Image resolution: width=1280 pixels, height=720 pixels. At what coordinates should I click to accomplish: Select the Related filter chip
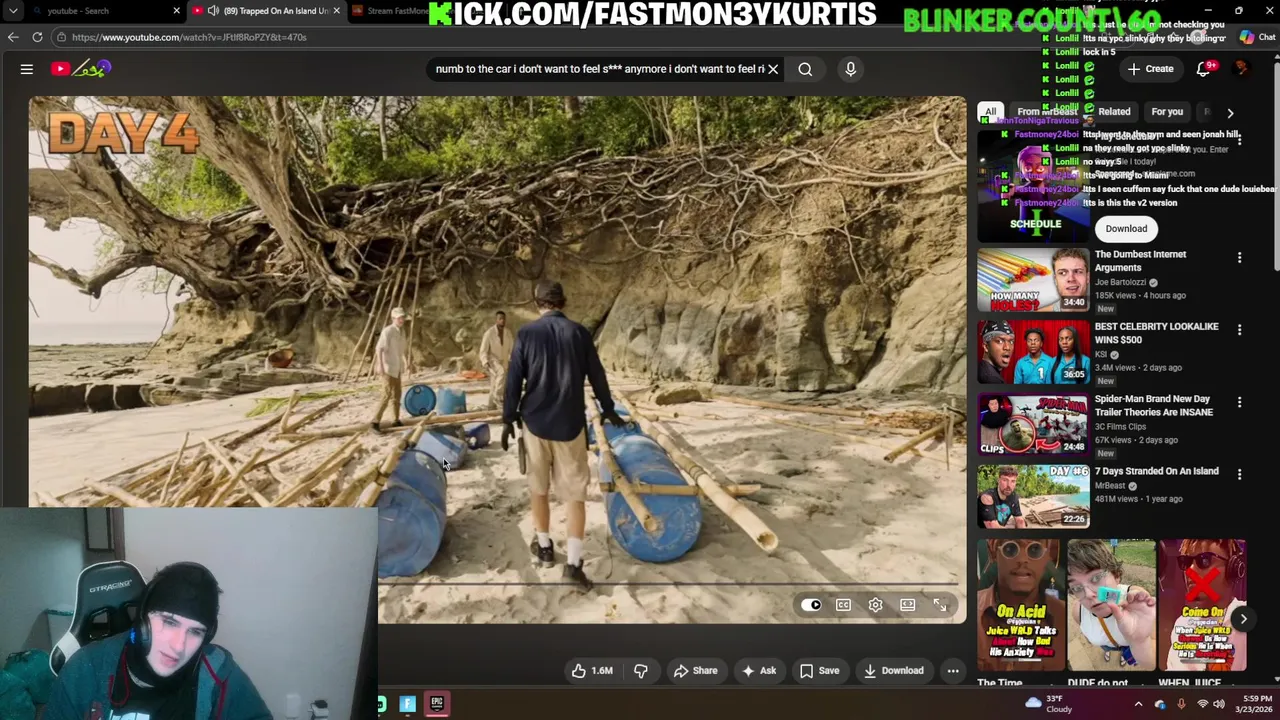[x=1114, y=112]
